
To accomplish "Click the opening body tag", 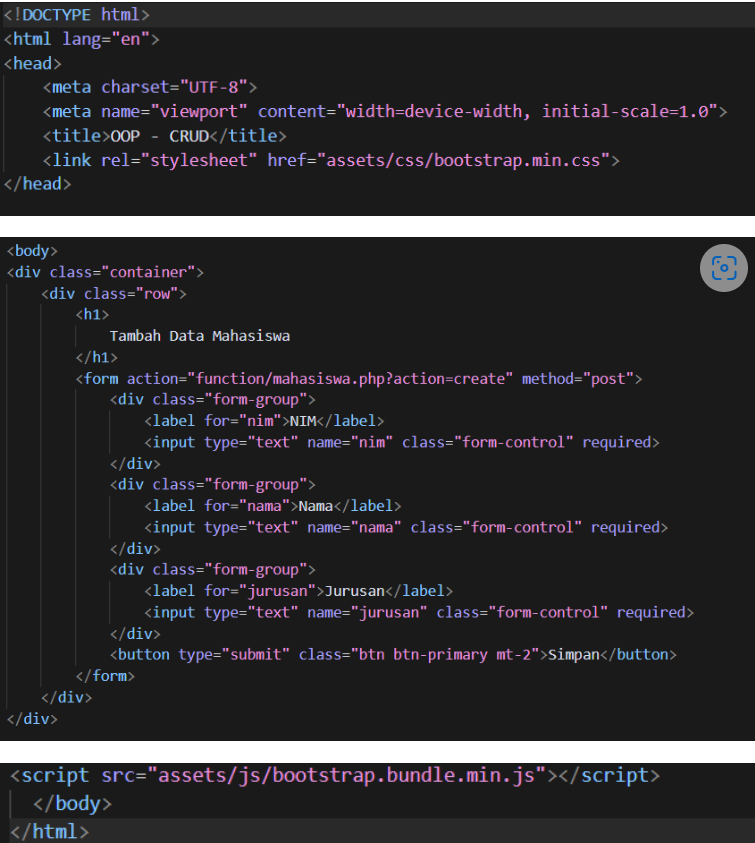I will coord(32,251).
